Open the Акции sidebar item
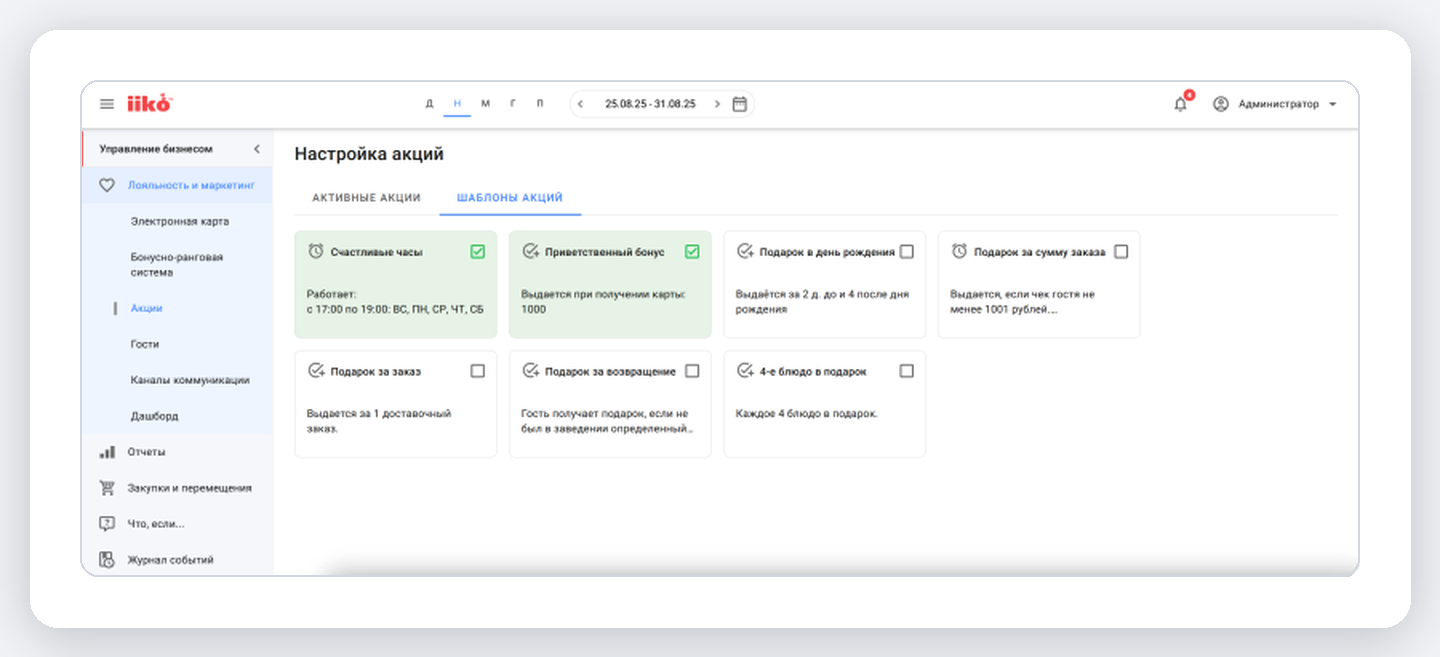Viewport: 1440px width, 657px height. point(146,309)
